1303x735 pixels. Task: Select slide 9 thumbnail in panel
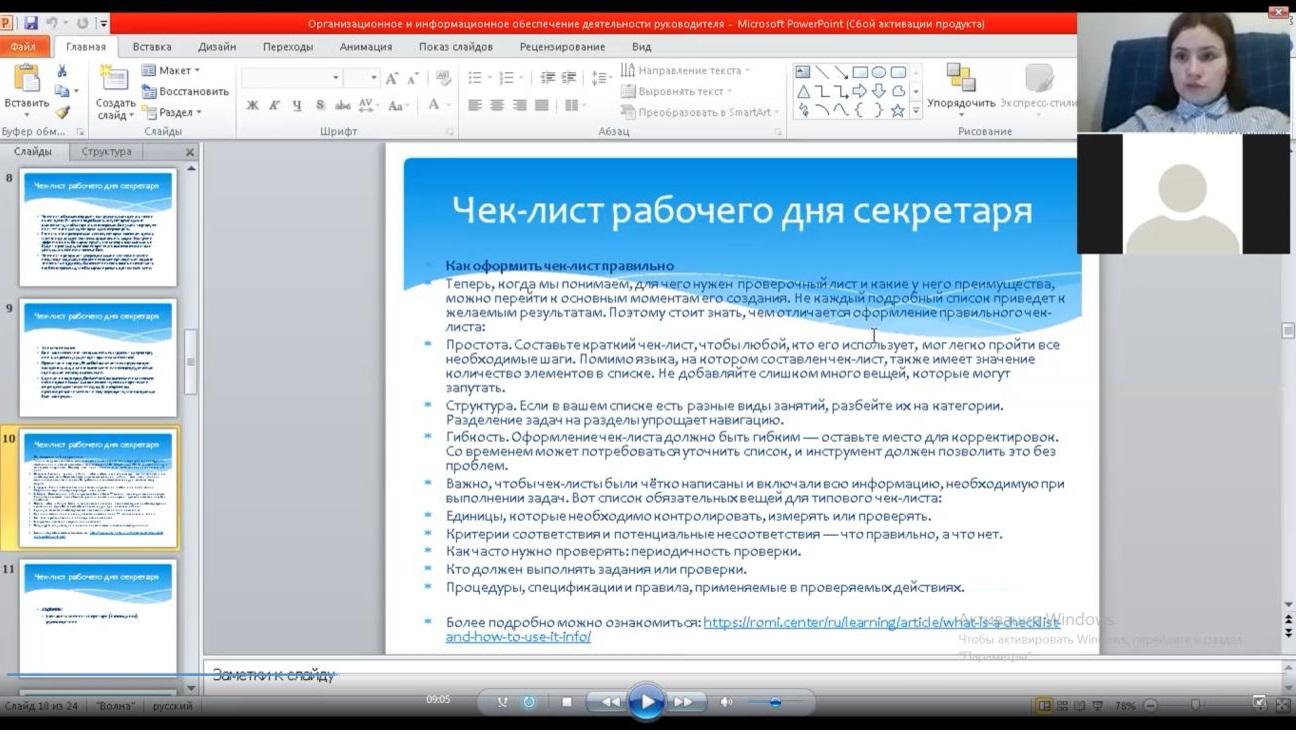tap(98, 358)
